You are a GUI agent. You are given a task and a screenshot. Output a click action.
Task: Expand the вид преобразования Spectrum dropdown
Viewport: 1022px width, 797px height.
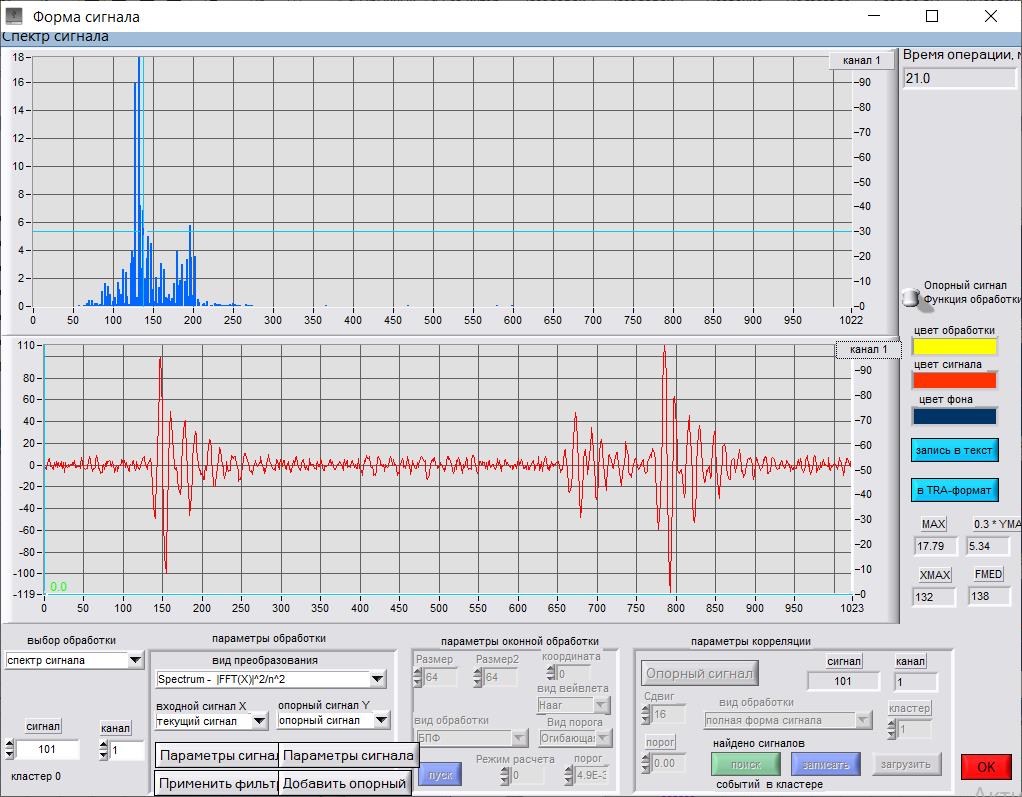pyautogui.click(x=376, y=680)
